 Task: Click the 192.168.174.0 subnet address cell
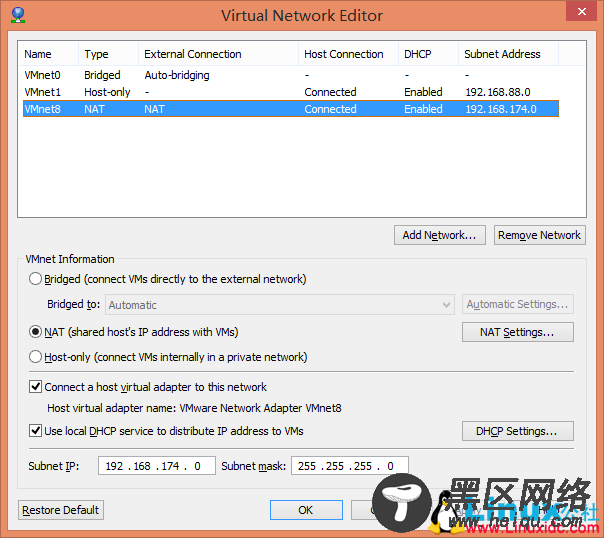pyautogui.click(x=501, y=109)
